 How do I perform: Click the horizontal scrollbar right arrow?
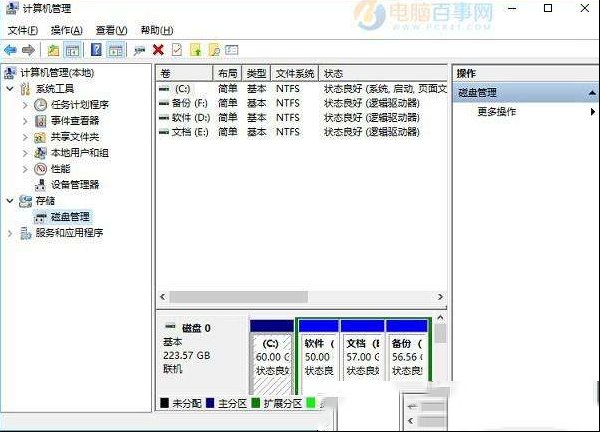point(440,297)
